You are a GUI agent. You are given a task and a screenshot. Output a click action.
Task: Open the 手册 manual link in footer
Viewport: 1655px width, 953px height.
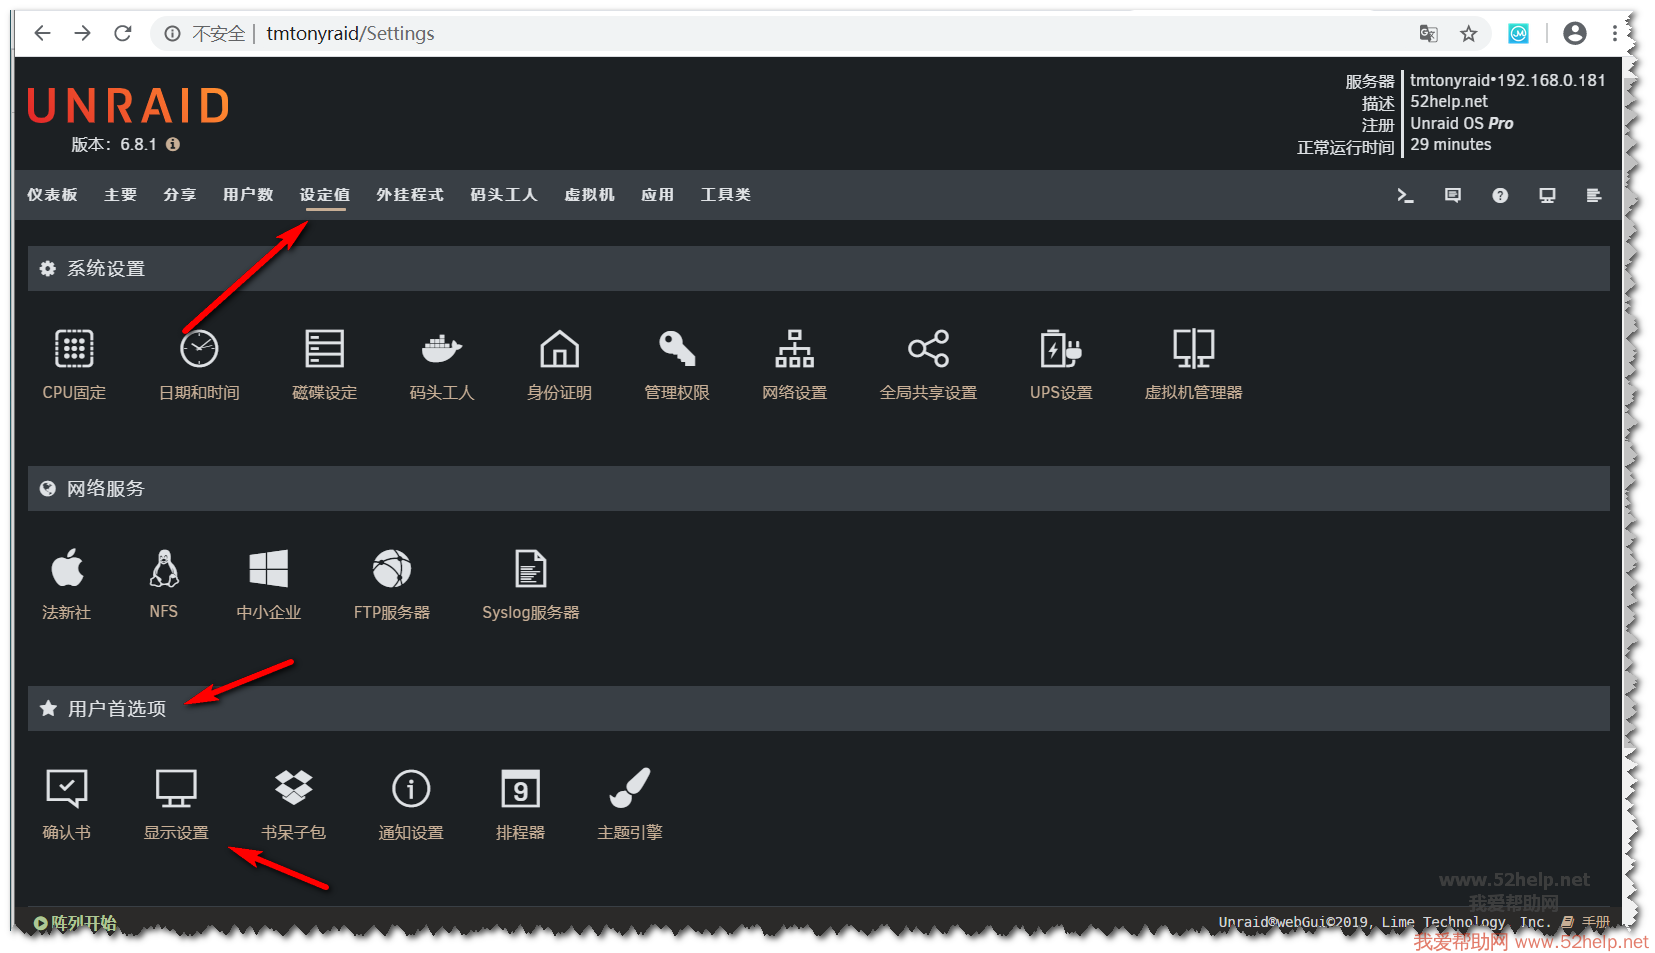(1594, 922)
